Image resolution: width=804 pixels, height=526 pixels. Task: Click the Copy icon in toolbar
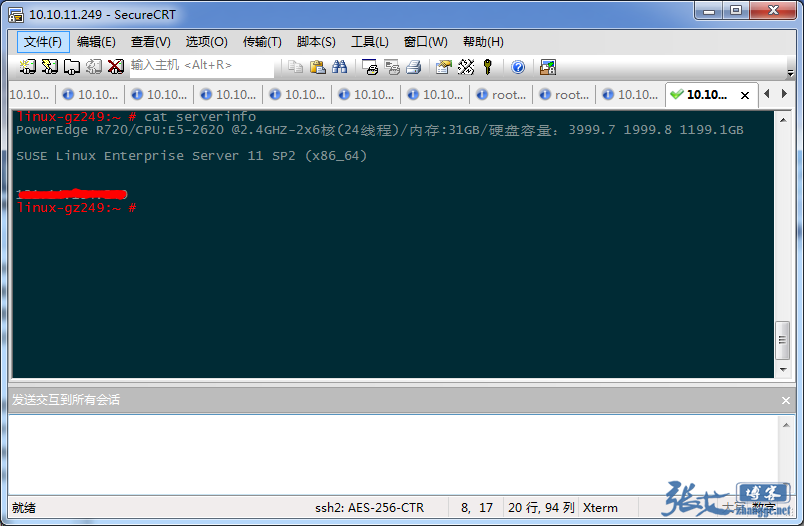[x=295, y=67]
